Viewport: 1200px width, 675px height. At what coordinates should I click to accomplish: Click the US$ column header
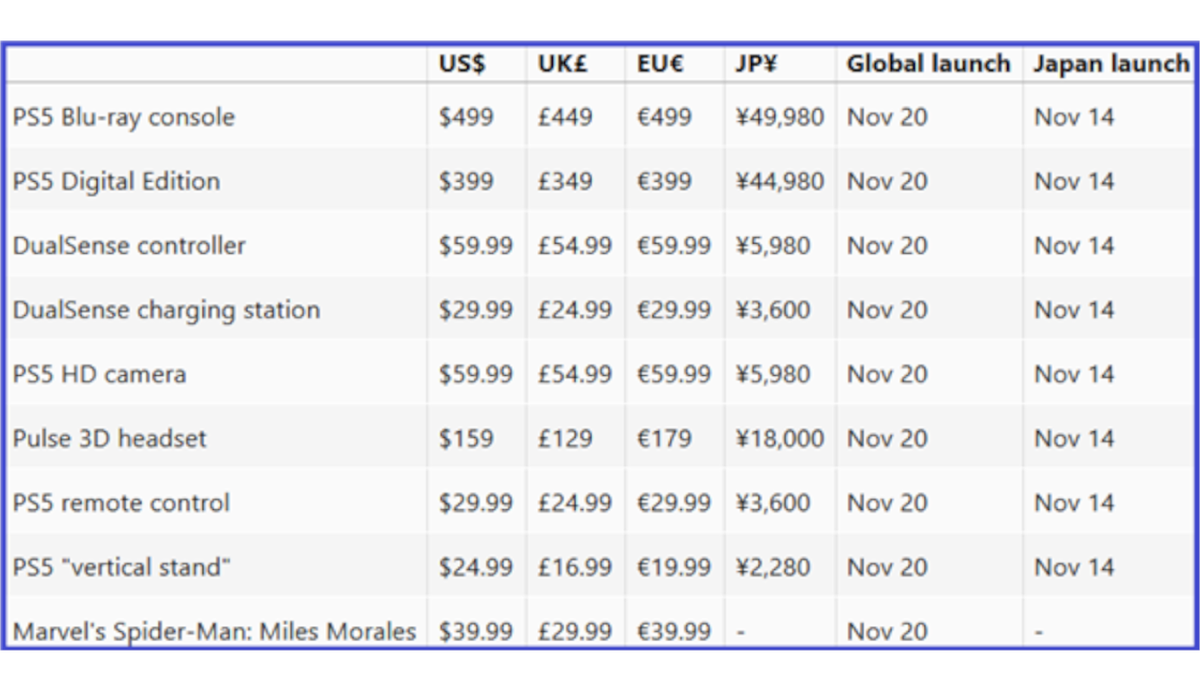pos(462,64)
